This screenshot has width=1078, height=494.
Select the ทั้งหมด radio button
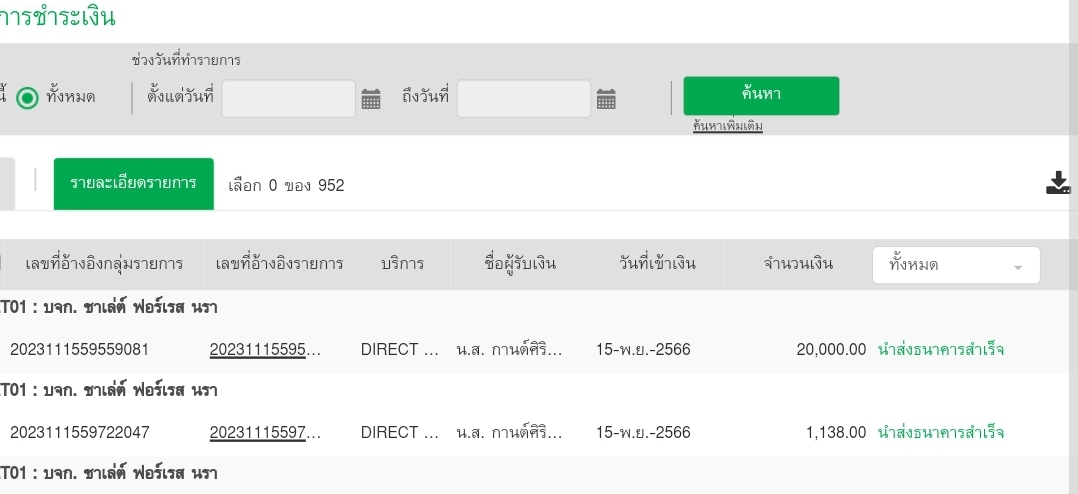click(28, 98)
